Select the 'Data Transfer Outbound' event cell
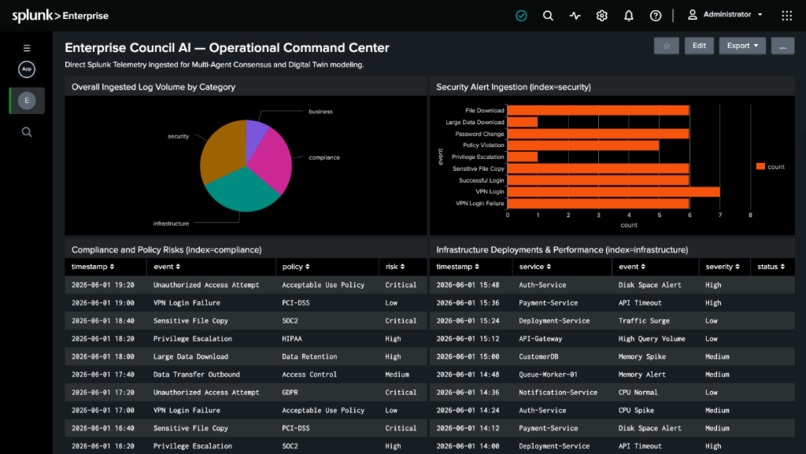This screenshot has width=806, height=454. point(196,374)
